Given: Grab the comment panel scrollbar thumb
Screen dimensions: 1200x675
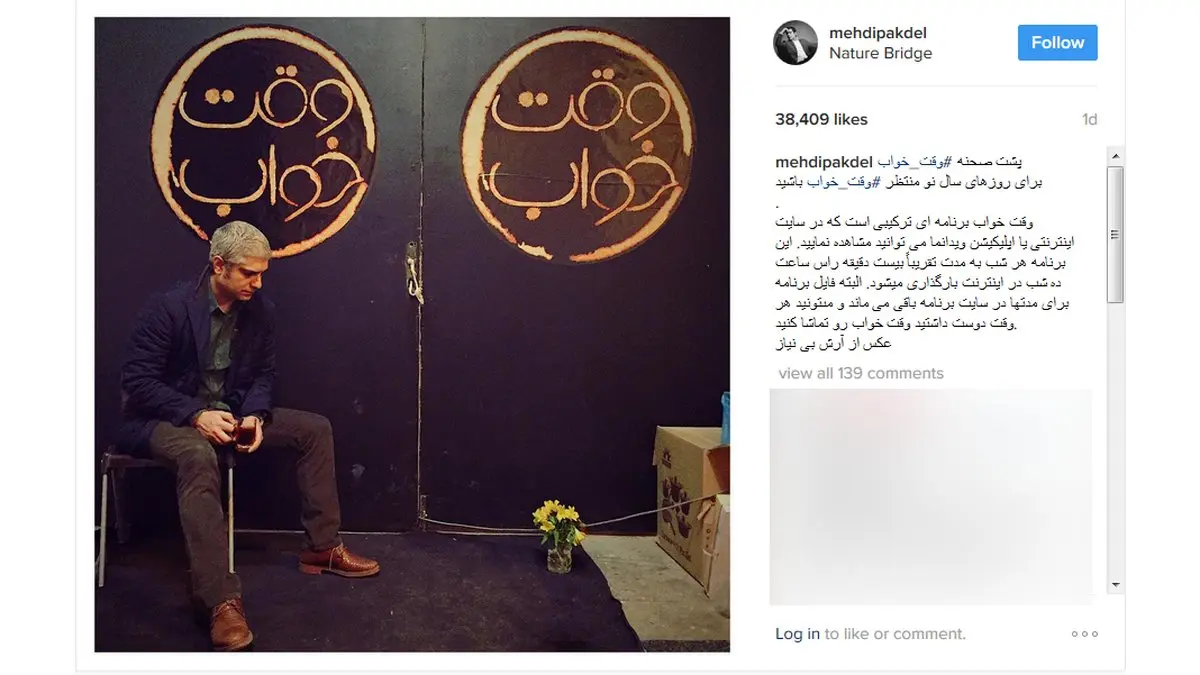Looking at the screenshot, I should pyautogui.click(x=1115, y=235).
